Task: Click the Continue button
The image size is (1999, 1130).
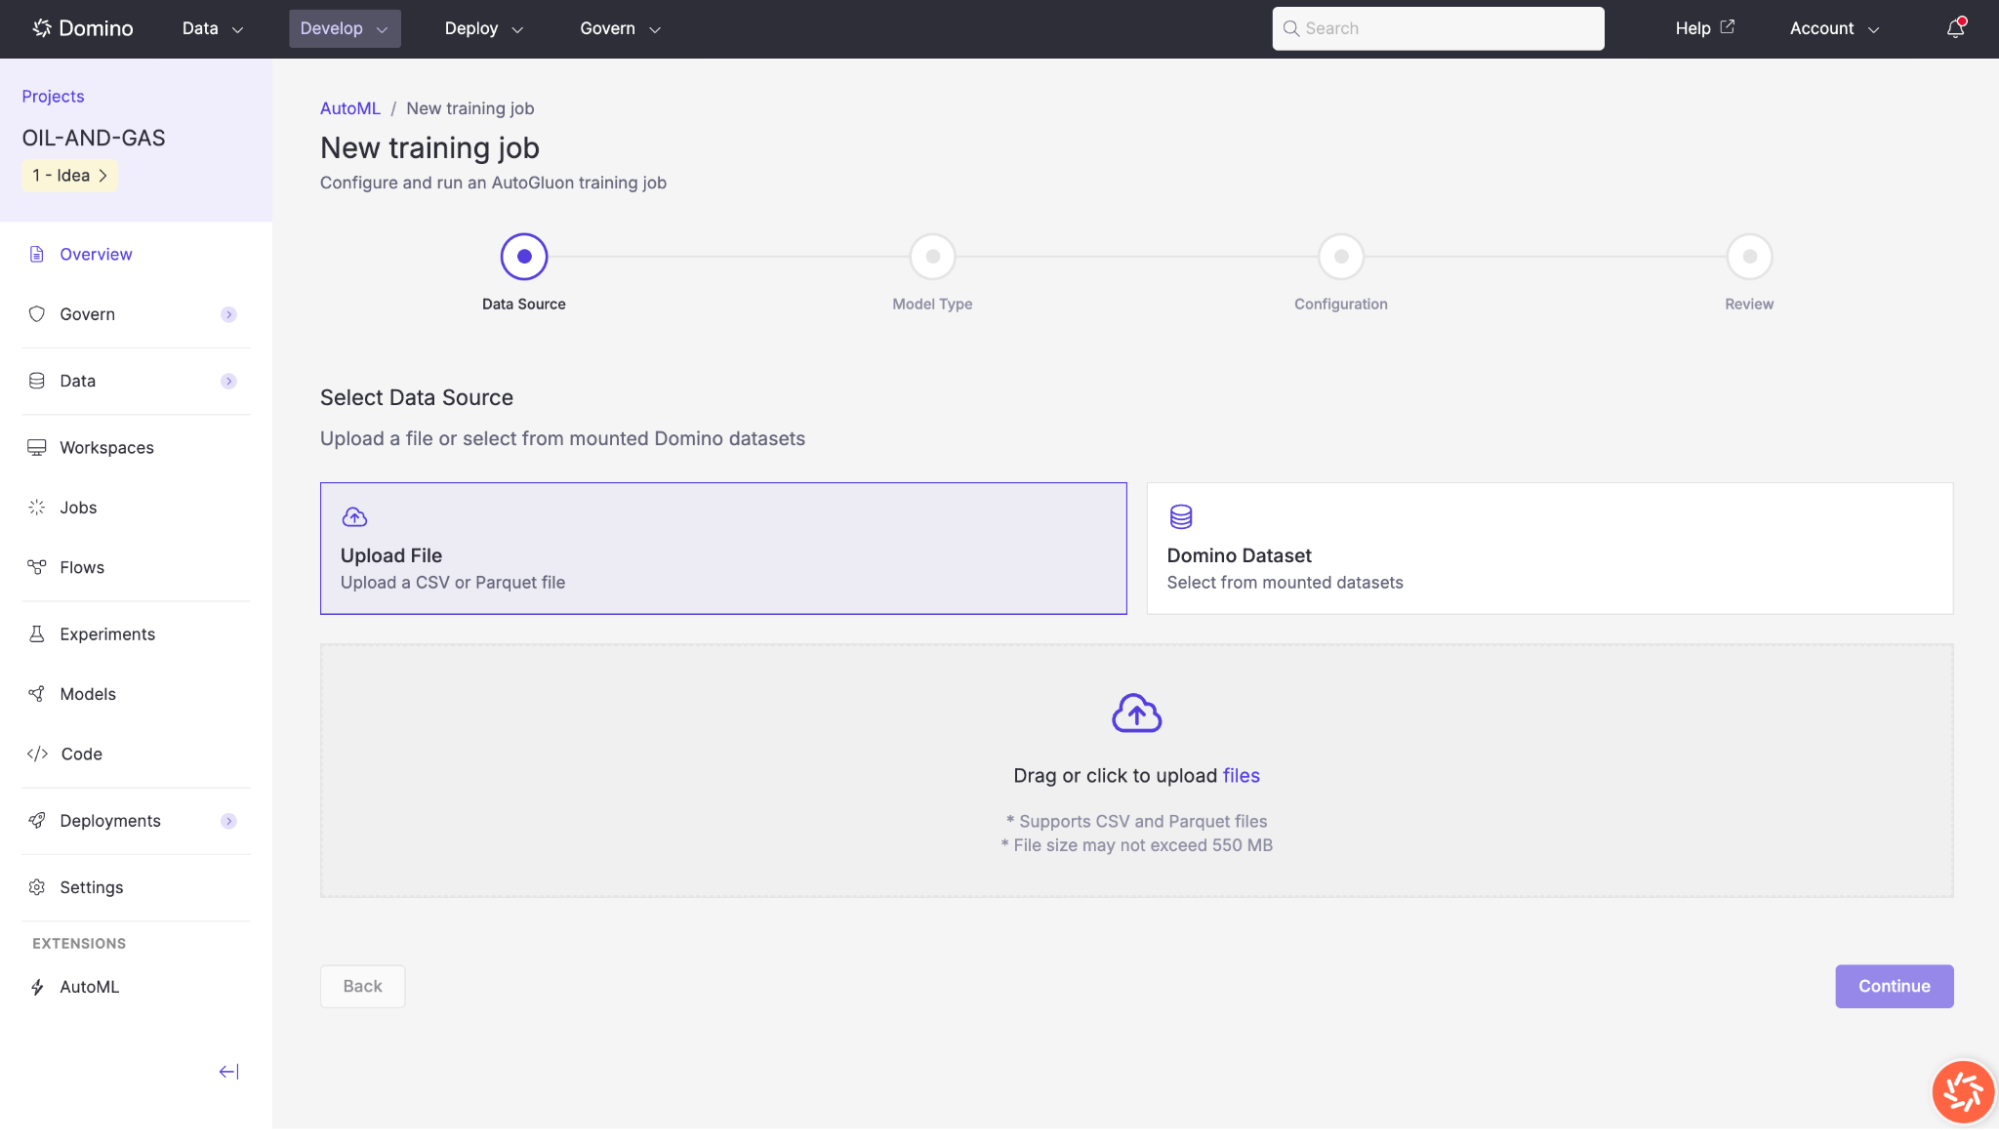Action: coord(1893,986)
